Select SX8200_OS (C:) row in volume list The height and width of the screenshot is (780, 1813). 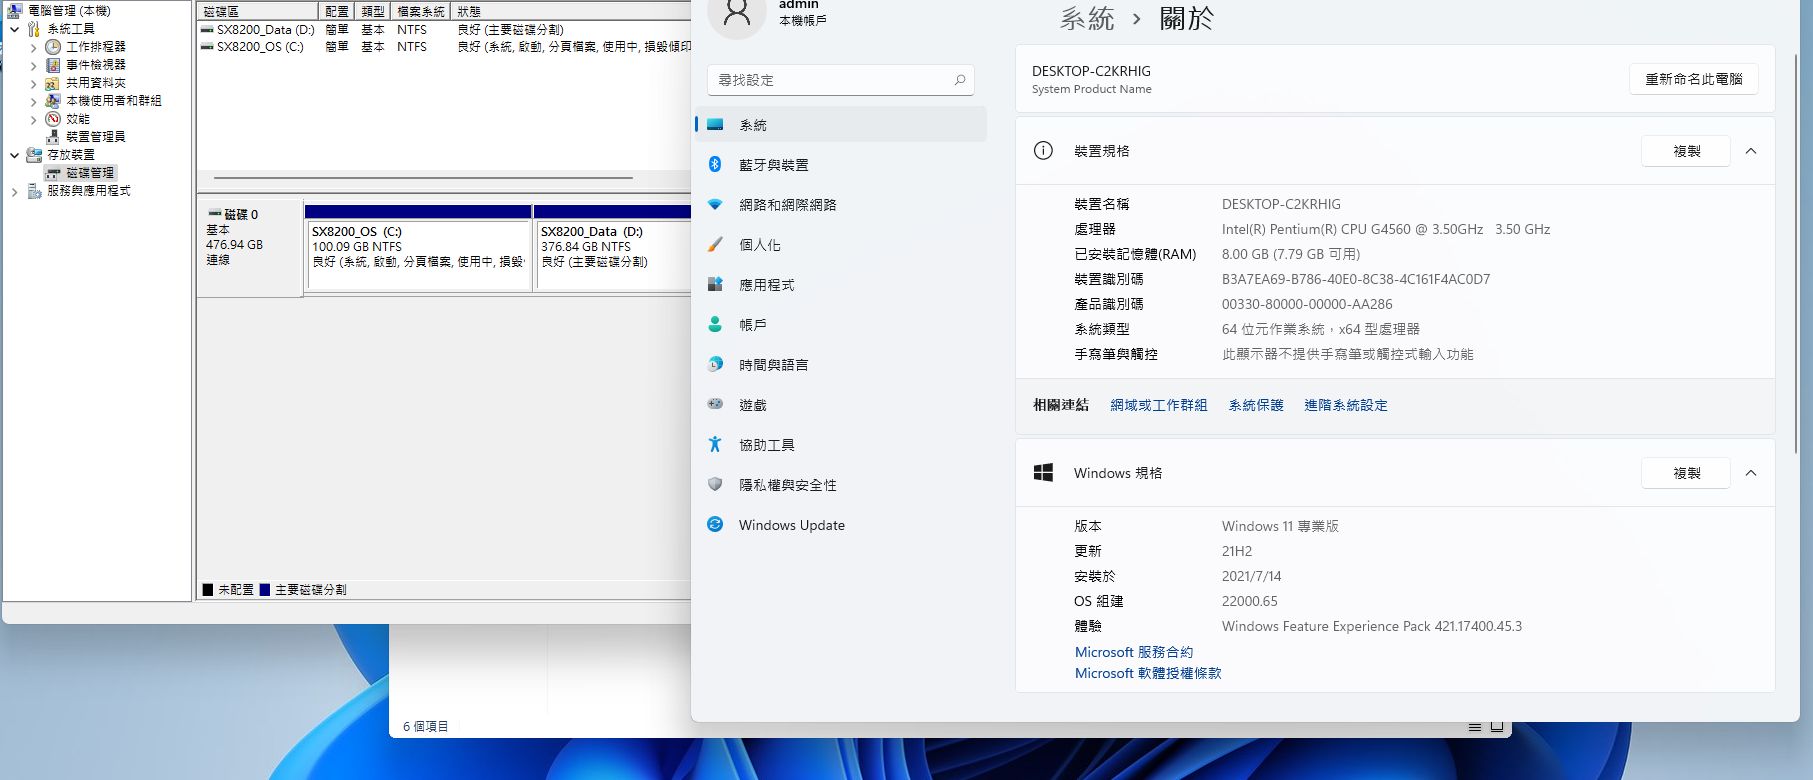[x=445, y=47]
